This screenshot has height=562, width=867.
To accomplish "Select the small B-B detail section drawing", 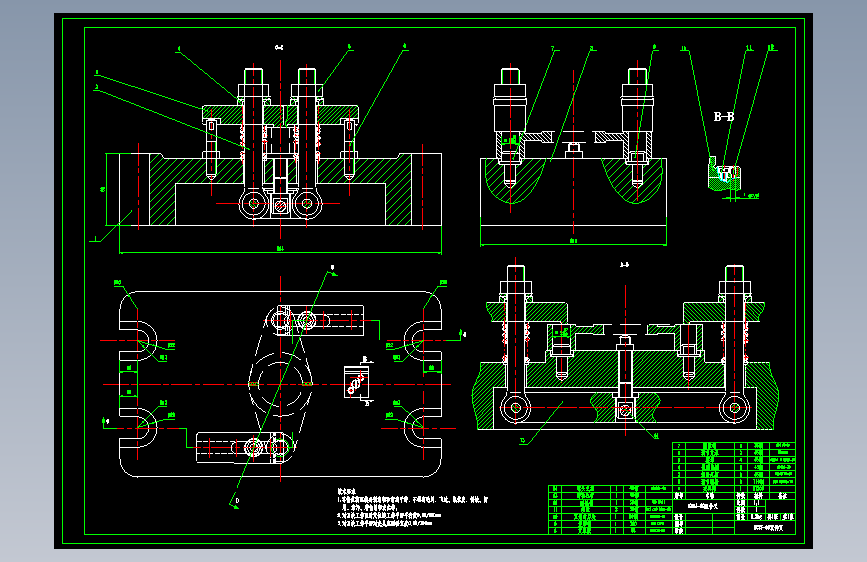I will [x=724, y=174].
